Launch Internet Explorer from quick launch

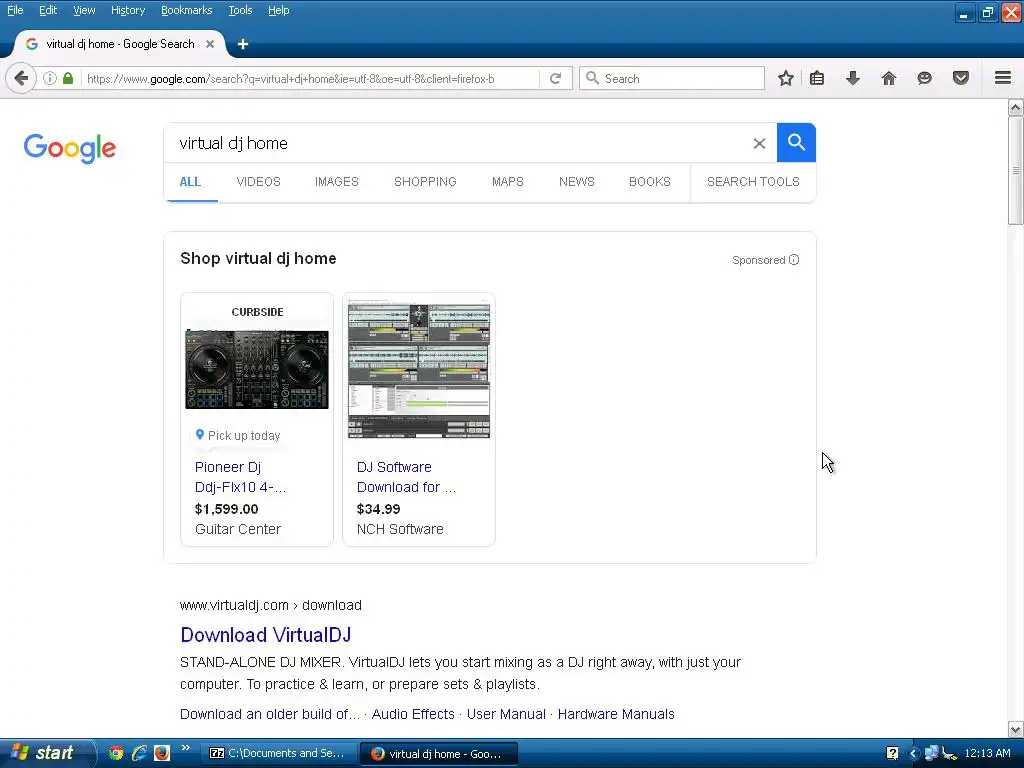pos(139,753)
